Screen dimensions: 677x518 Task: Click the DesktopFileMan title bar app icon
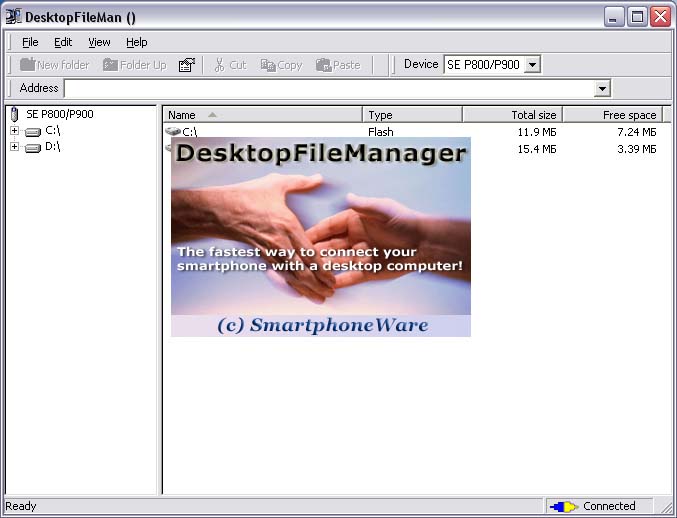[14, 17]
